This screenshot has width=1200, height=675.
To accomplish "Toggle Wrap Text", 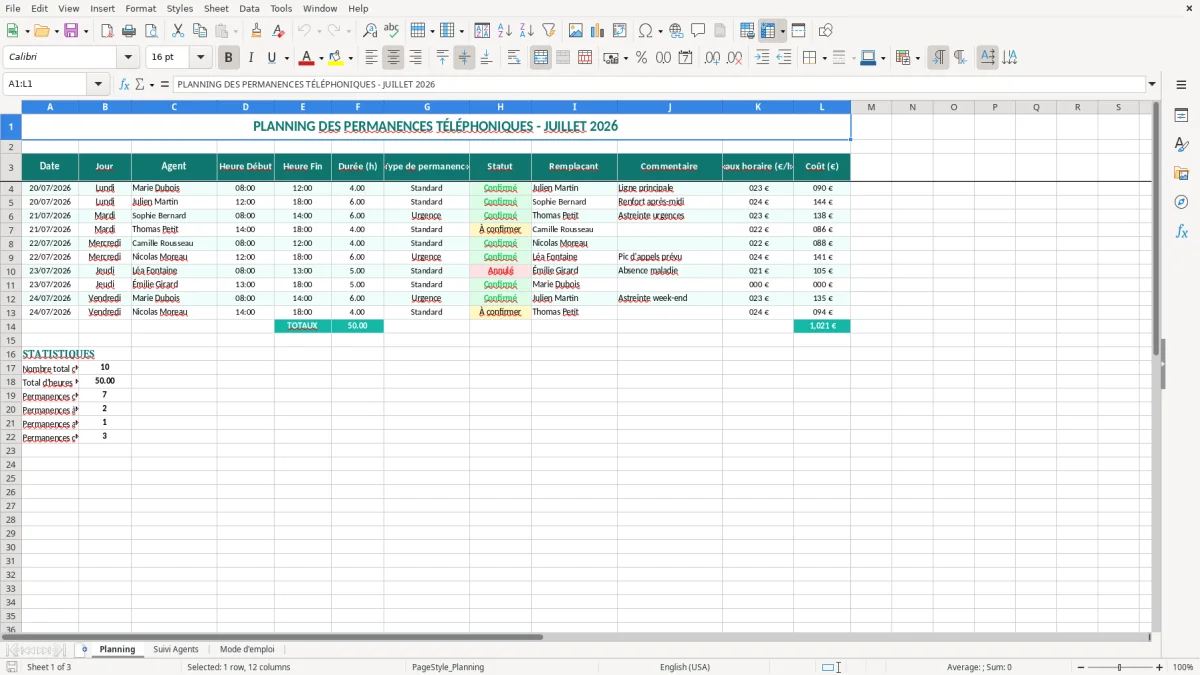I will (x=514, y=58).
